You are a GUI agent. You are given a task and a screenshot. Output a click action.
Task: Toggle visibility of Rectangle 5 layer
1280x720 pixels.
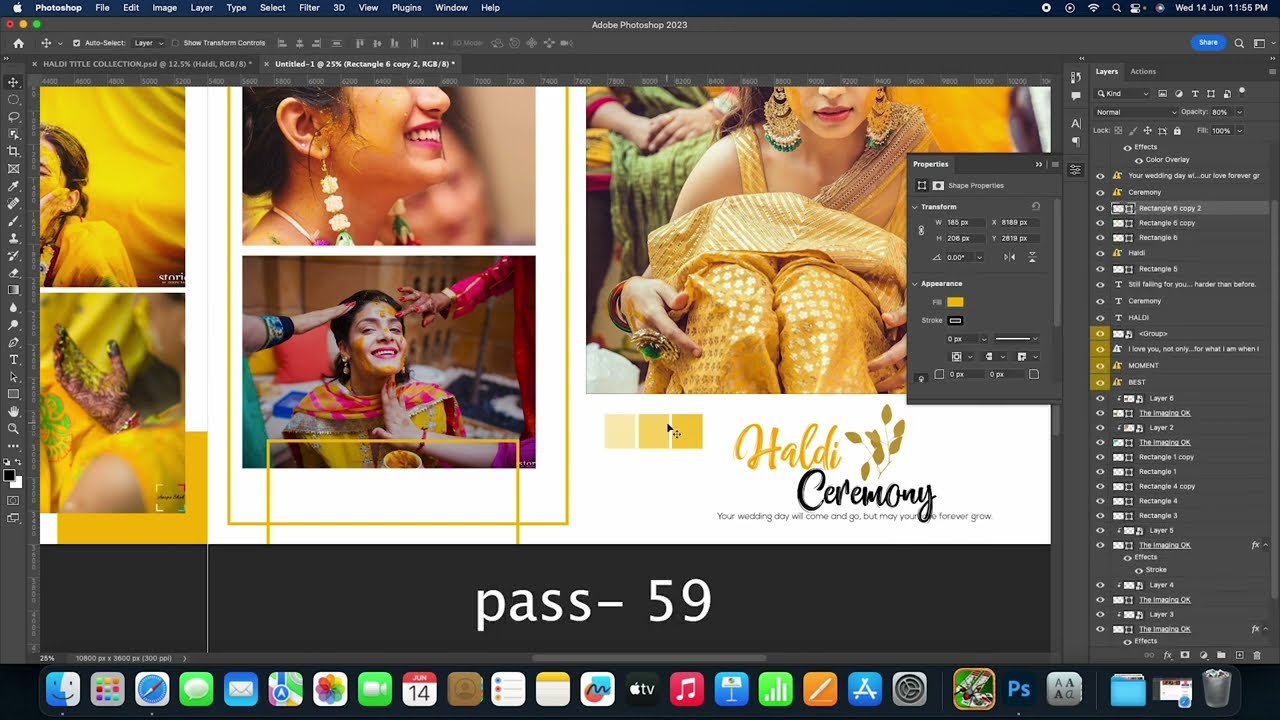(1100, 269)
